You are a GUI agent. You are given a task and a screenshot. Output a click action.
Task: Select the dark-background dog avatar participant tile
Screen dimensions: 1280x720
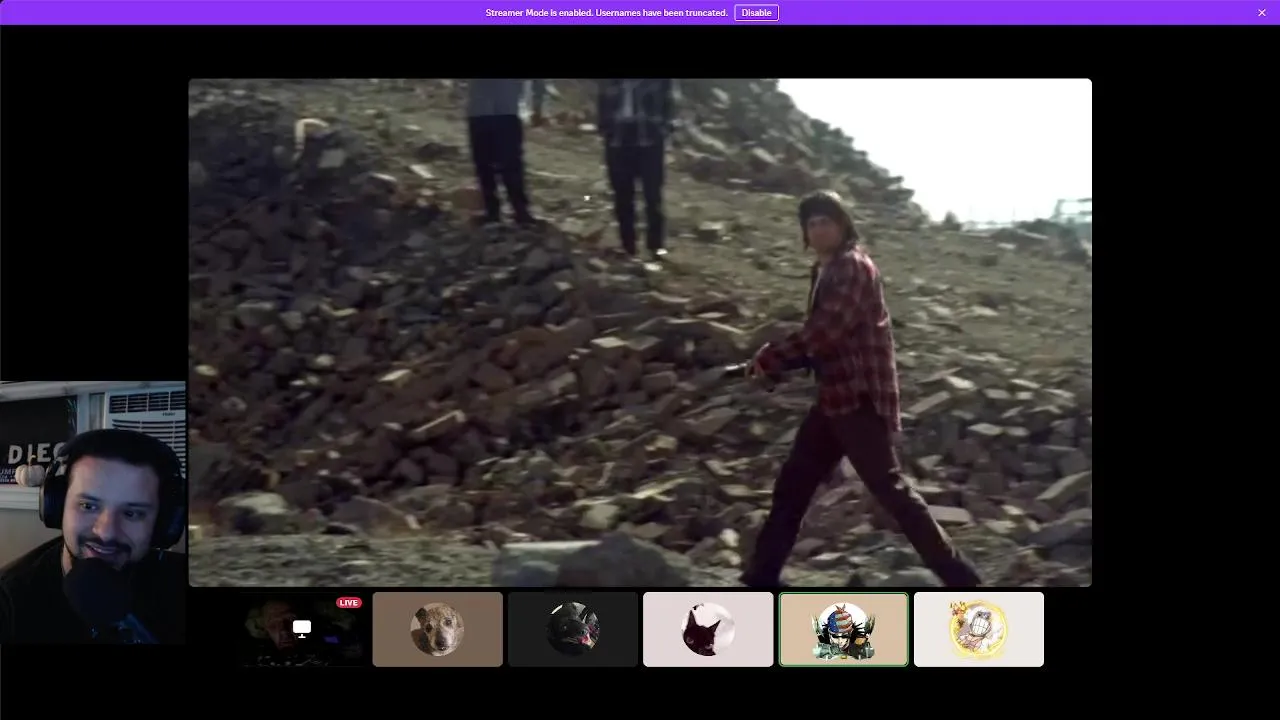tap(573, 629)
